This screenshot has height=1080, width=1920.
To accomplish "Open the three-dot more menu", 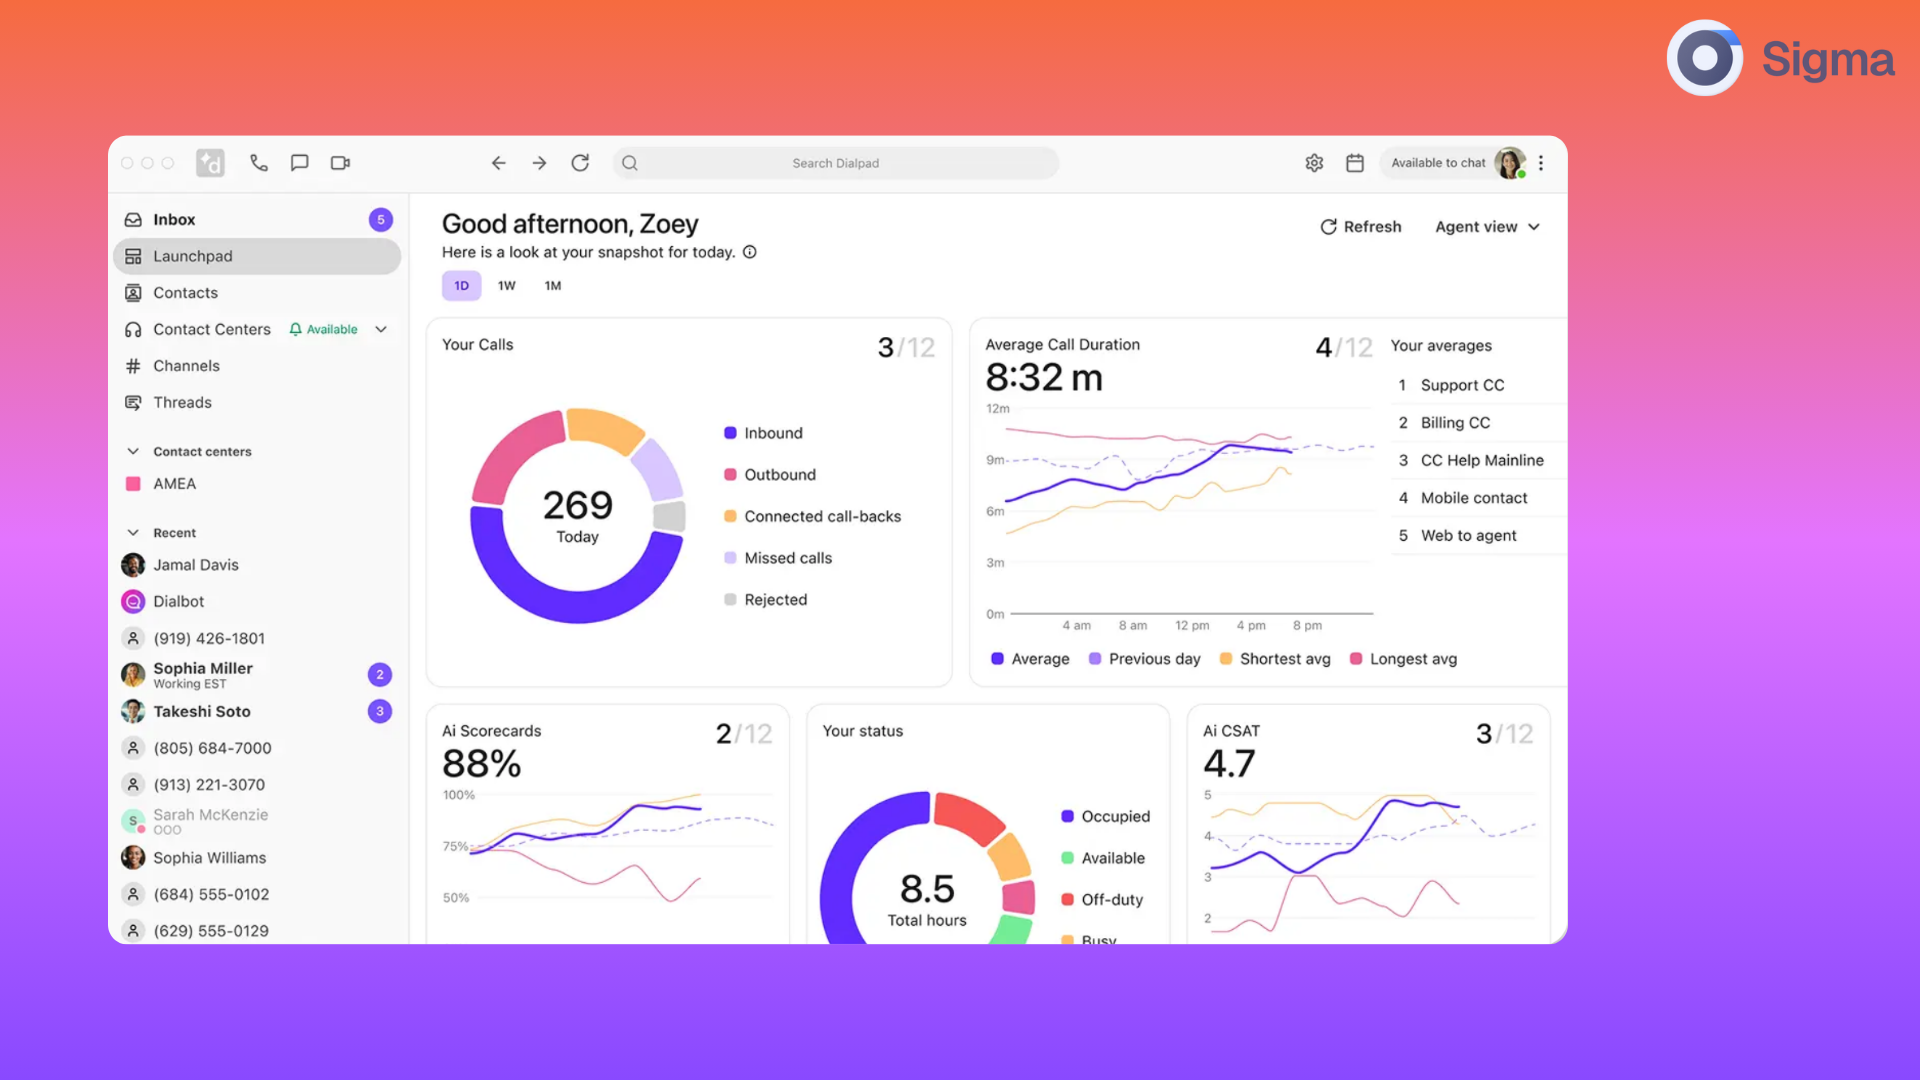I will tap(1541, 163).
